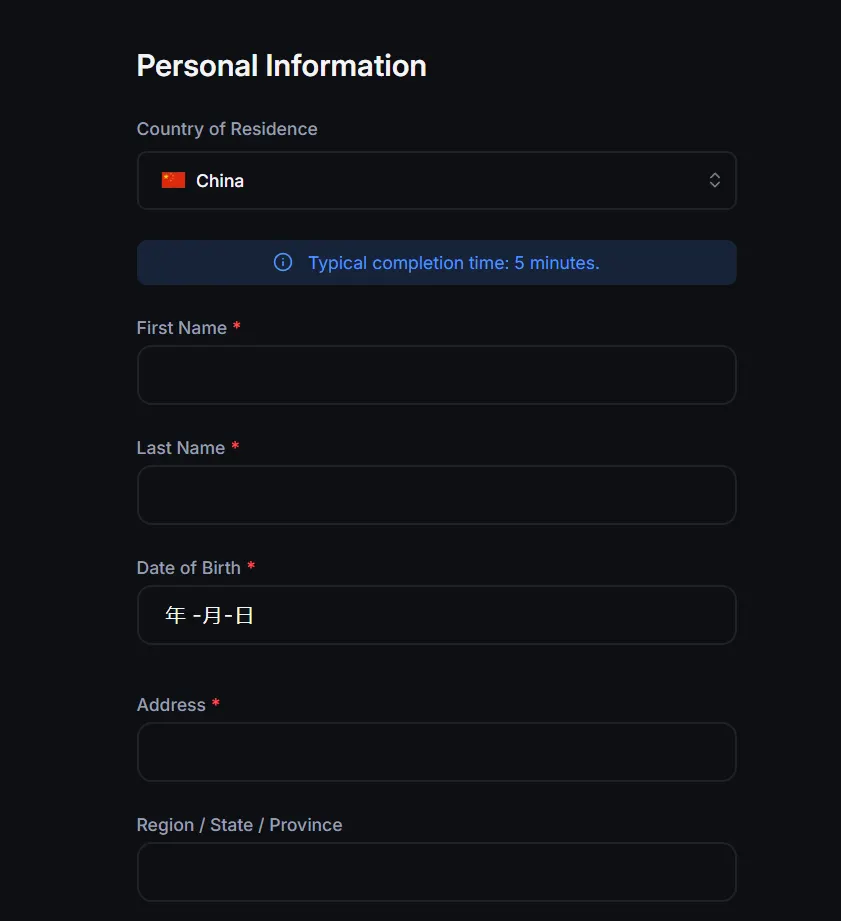Select the 年 (year) segment of the date

tap(176, 615)
